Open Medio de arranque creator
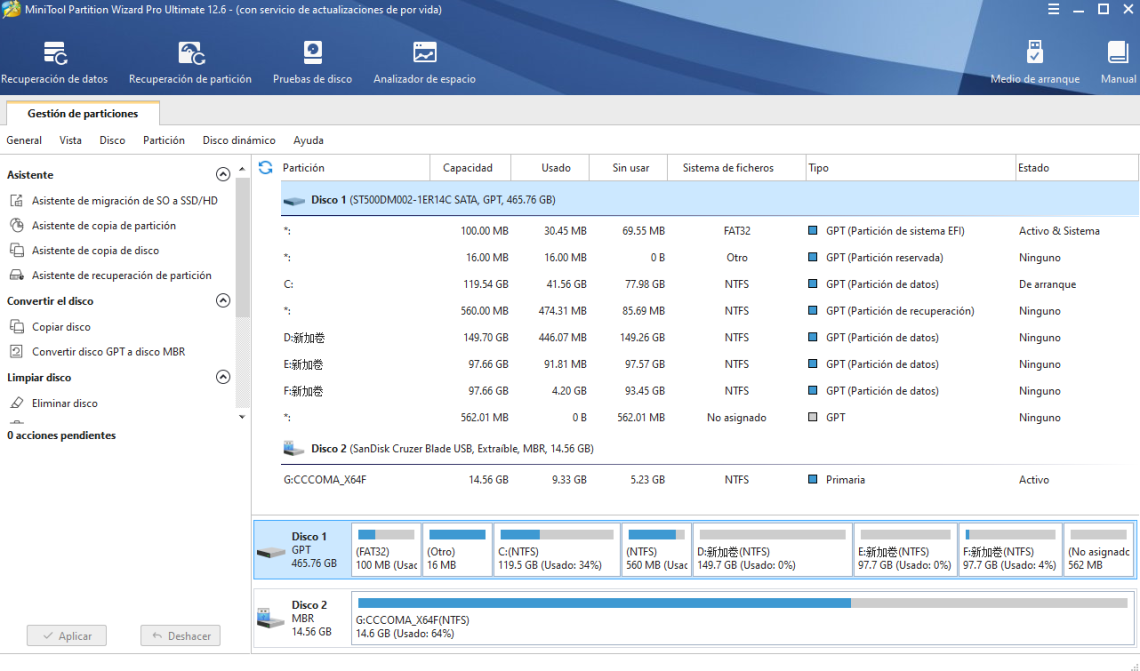The width and height of the screenshot is (1140, 671). (x=1034, y=60)
